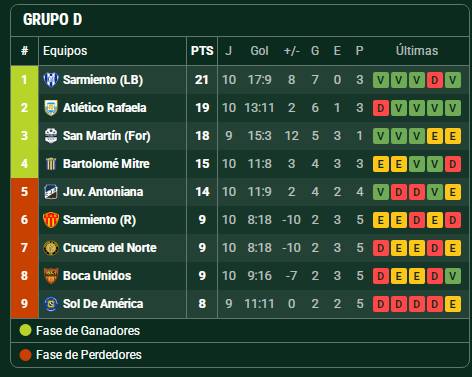472x377 pixels.
Task: Click the Sol De América team crest
Action: [x=51, y=304]
